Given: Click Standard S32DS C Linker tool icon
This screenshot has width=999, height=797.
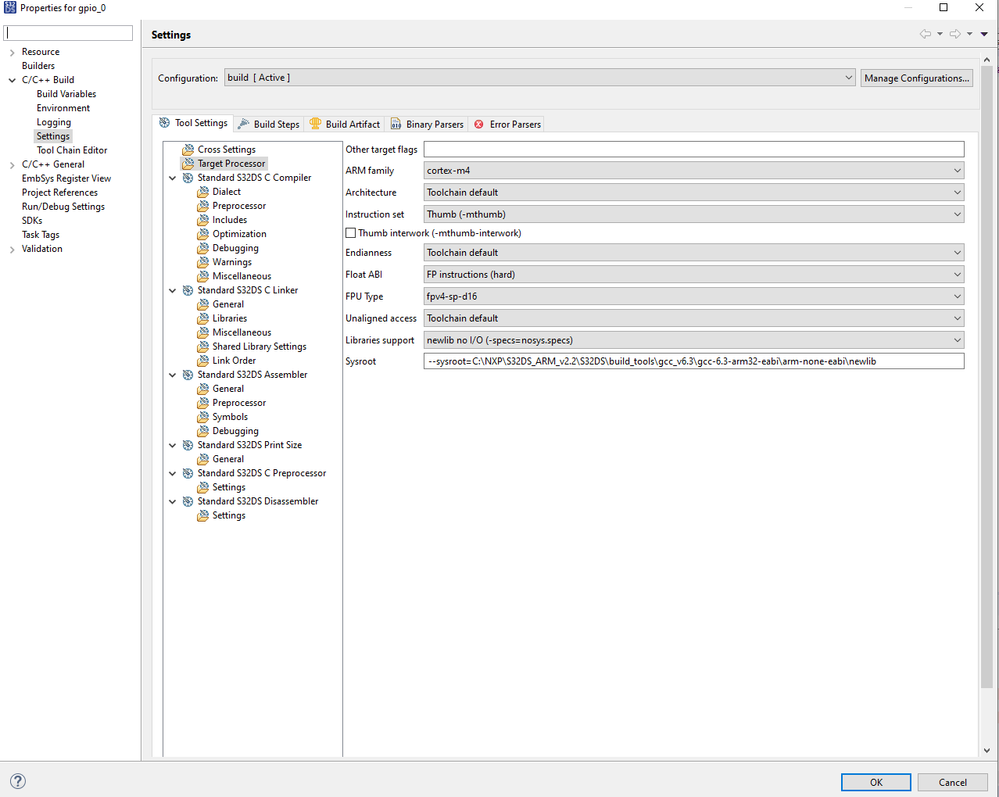Looking at the screenshot, I should [188, 290].
